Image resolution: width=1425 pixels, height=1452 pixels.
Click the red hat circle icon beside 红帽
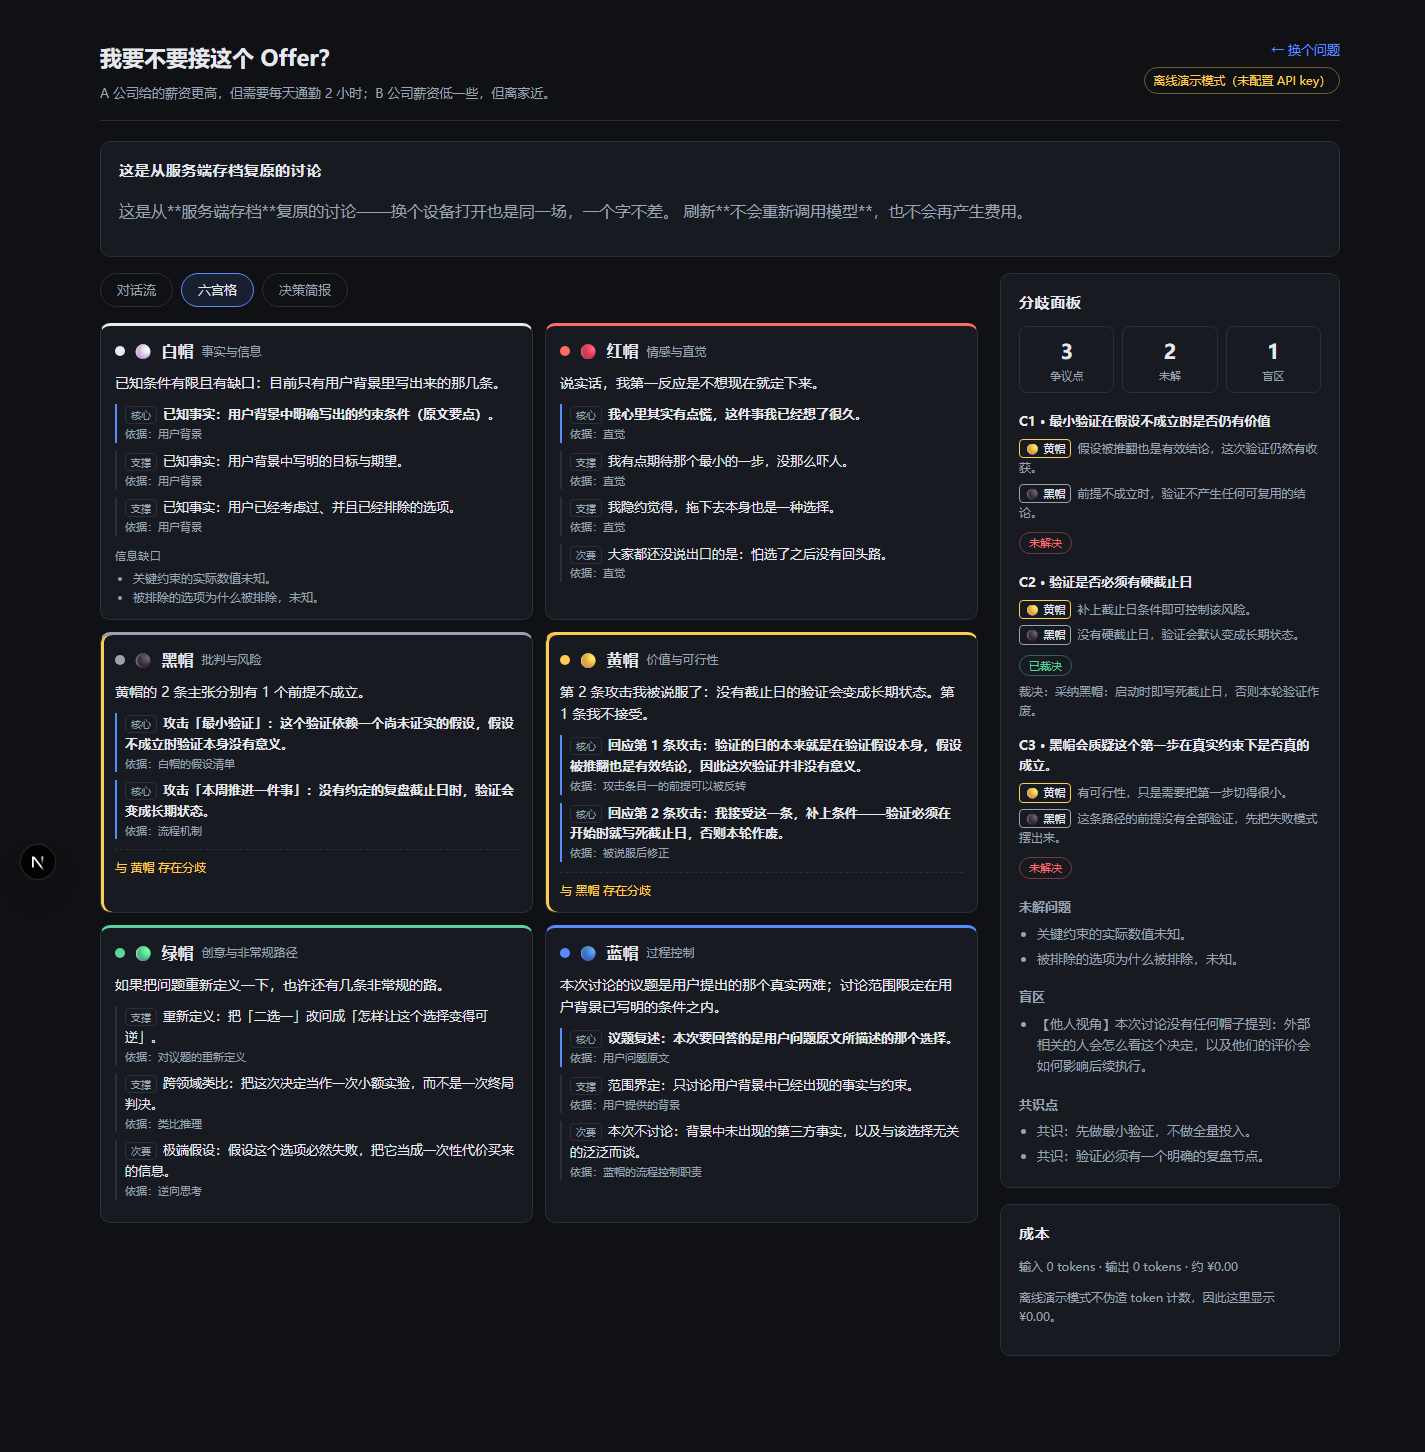pyautogui.click(x=588, y=351)
